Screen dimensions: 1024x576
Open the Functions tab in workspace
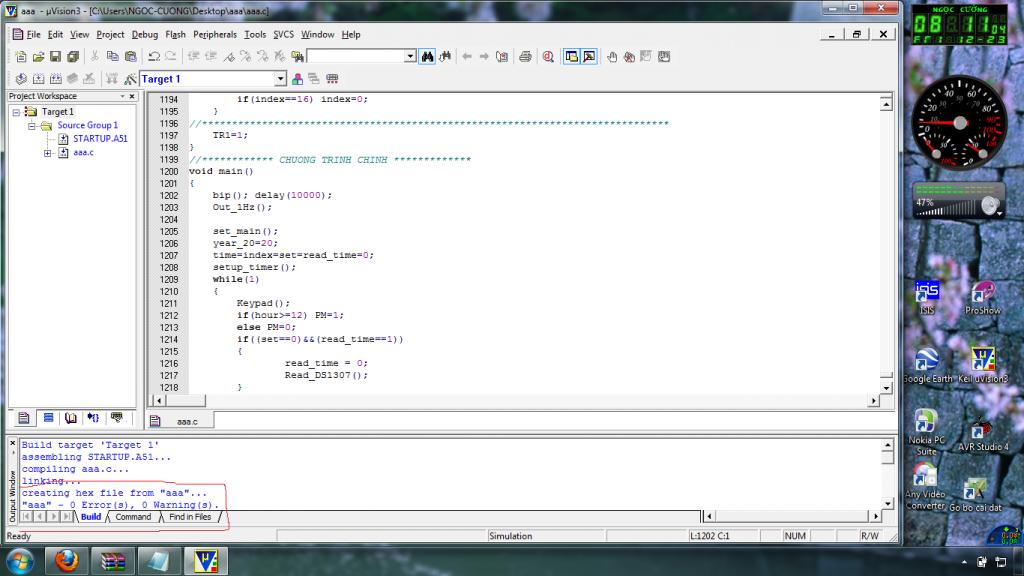click(93, 418)
